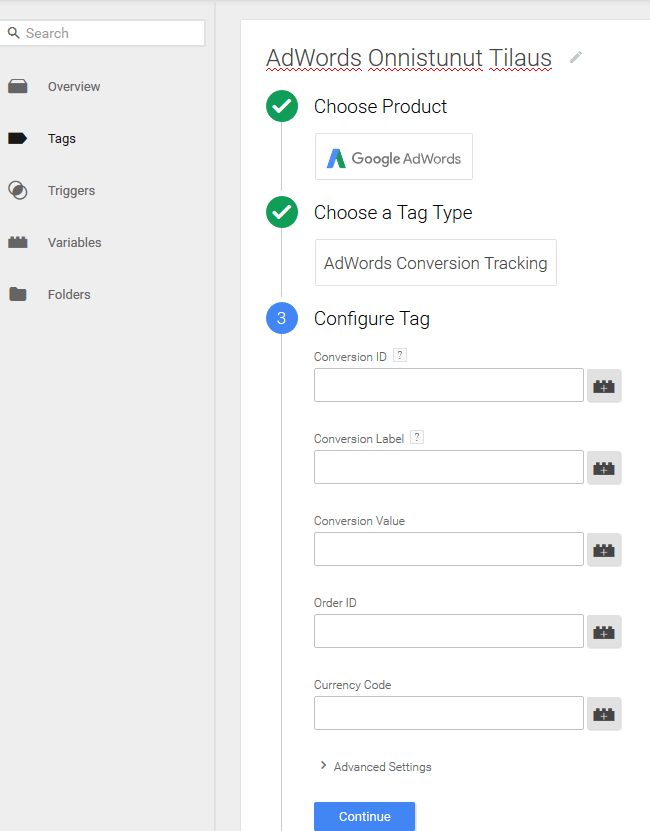Select the Google AdWords product card
The height and width of the screenshot is (831, 650).
coord(394,156)
